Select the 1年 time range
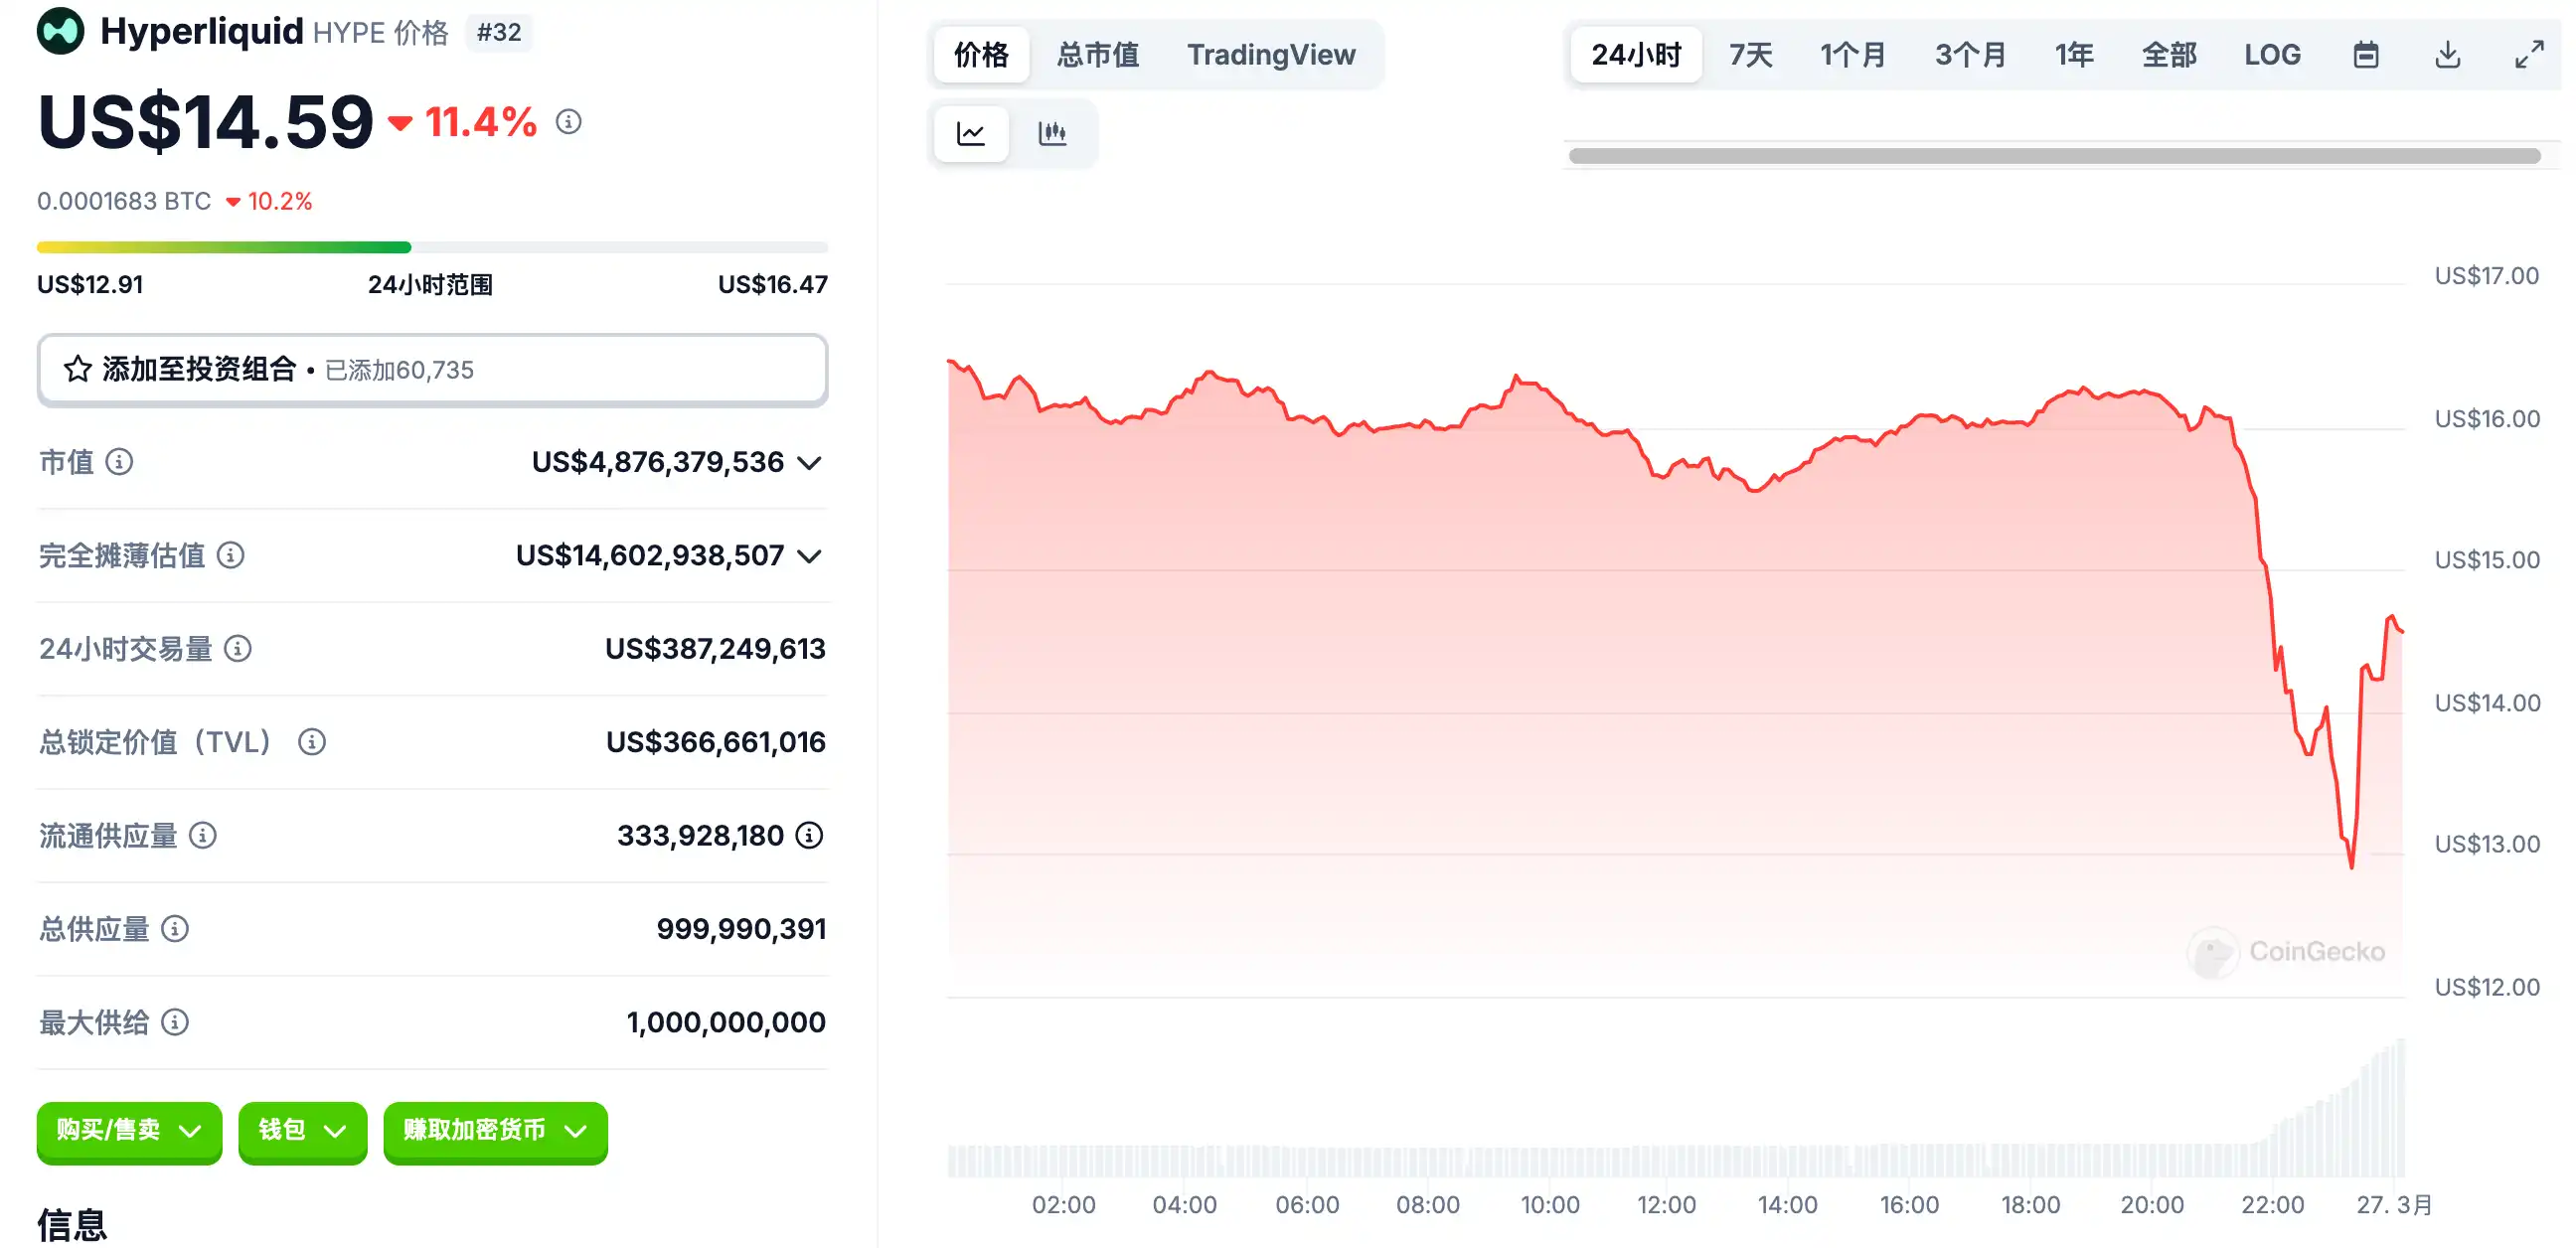Screen dimensions: 2576x1248 point(2073,54)
